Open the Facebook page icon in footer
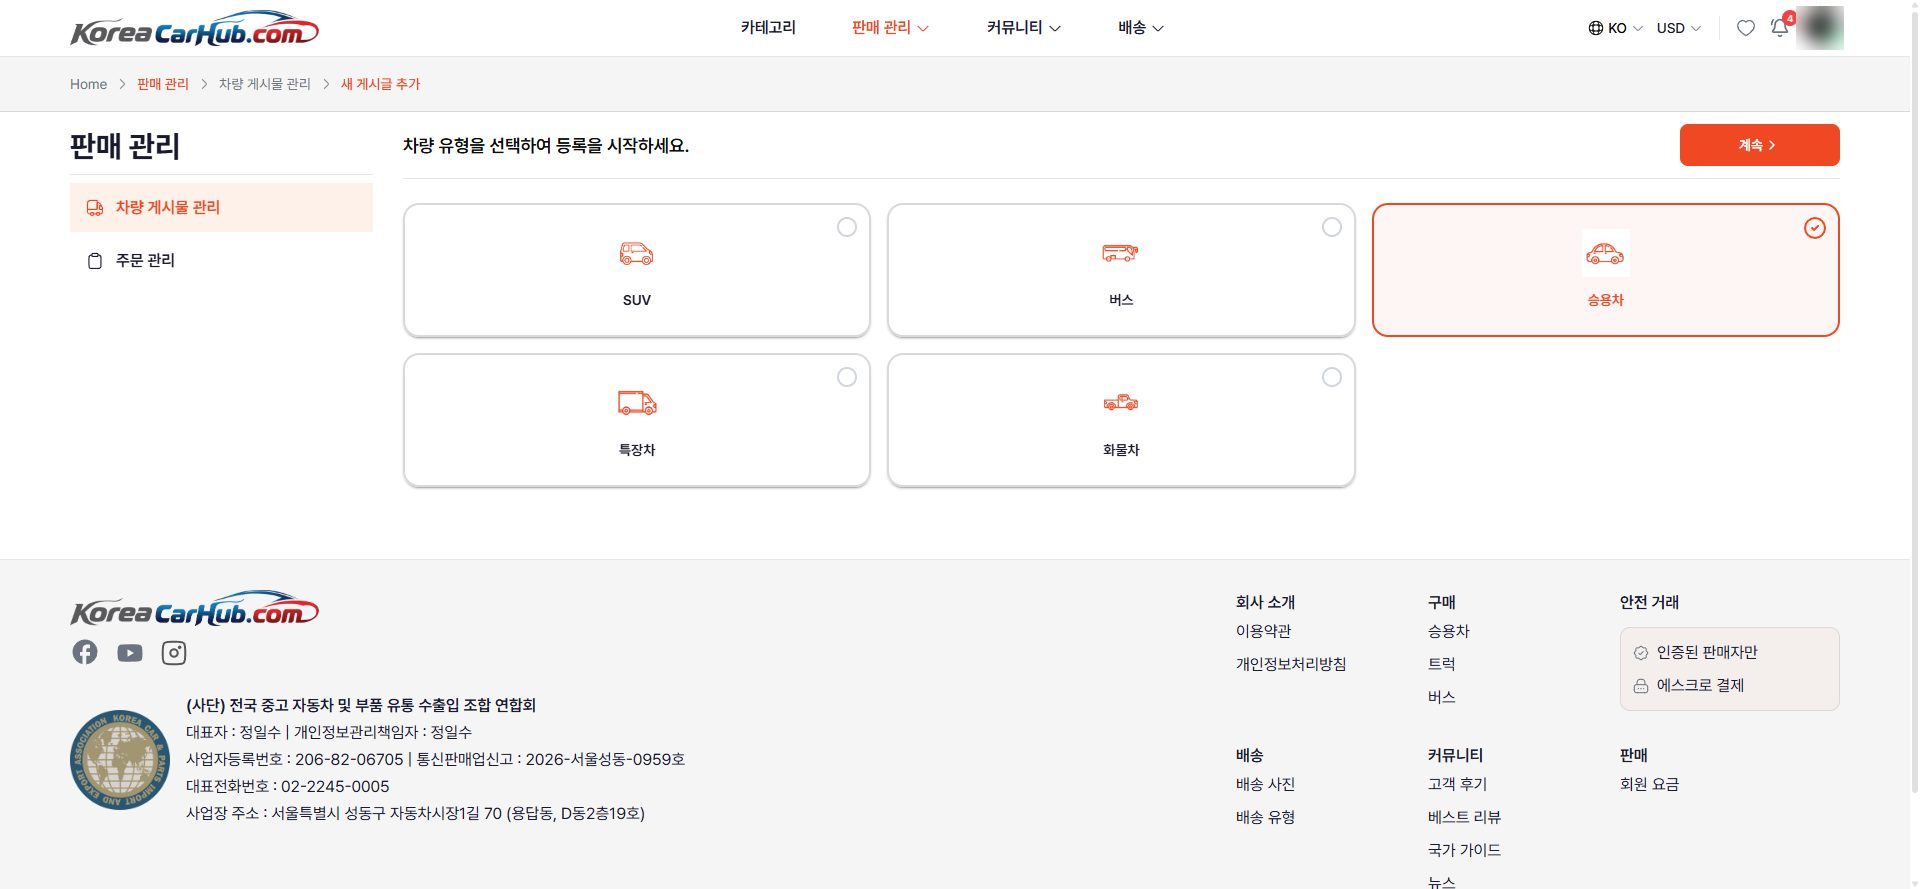Viewport: 1920px width, 889px height. pos(85,652)
